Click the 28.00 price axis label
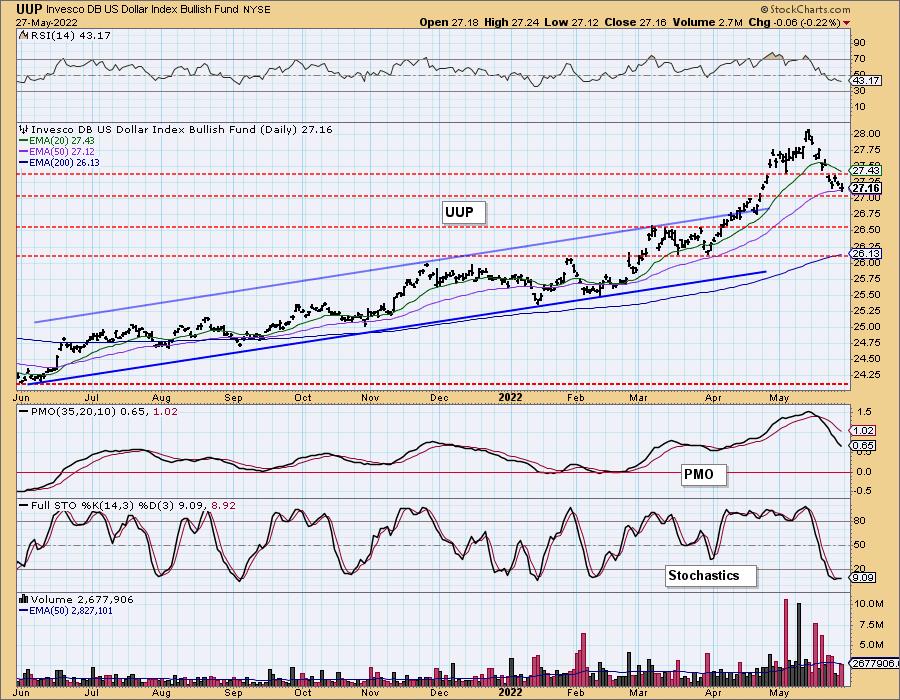This screenshot has width=900, height=700. pos(867,134)
